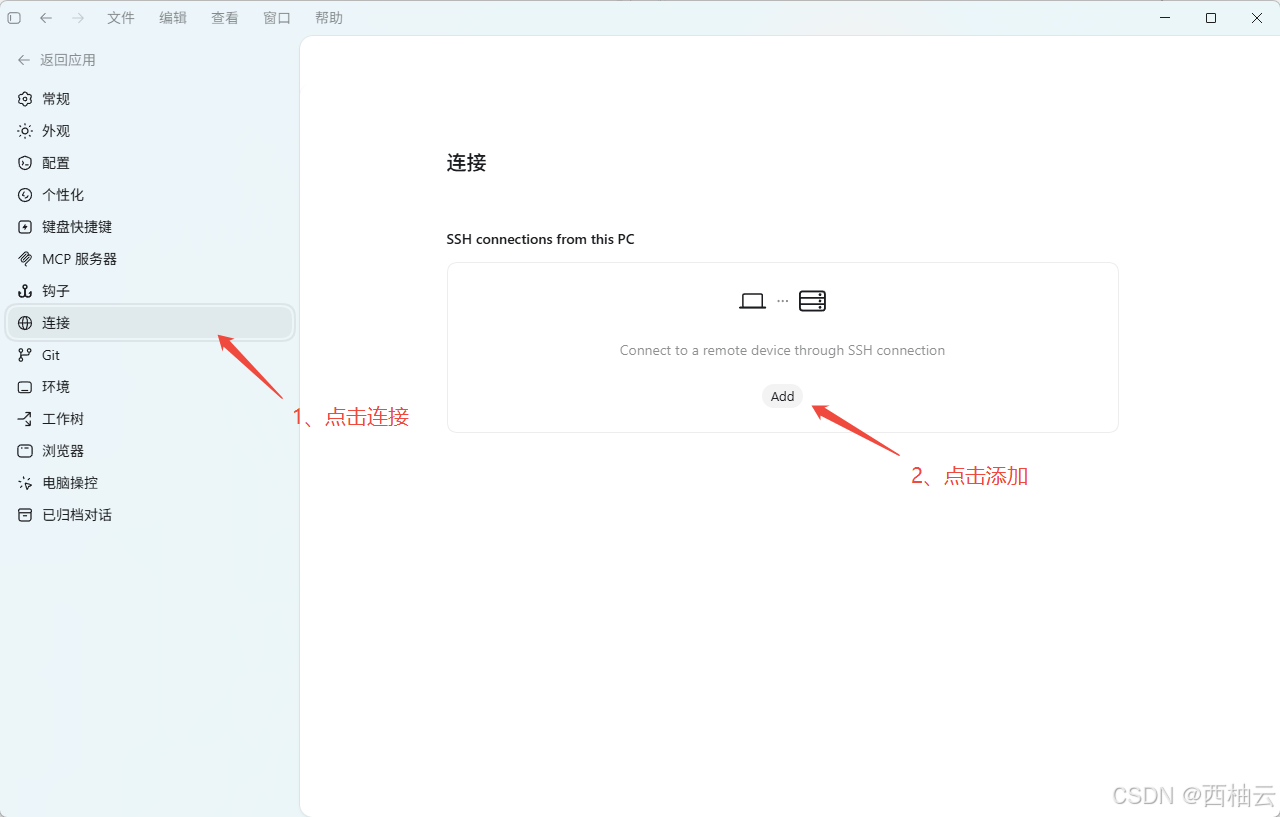Screen dimensions: 1280x817
Task: Open 个性化 settings
Action: pyautogui.click(x=150, y=195)
